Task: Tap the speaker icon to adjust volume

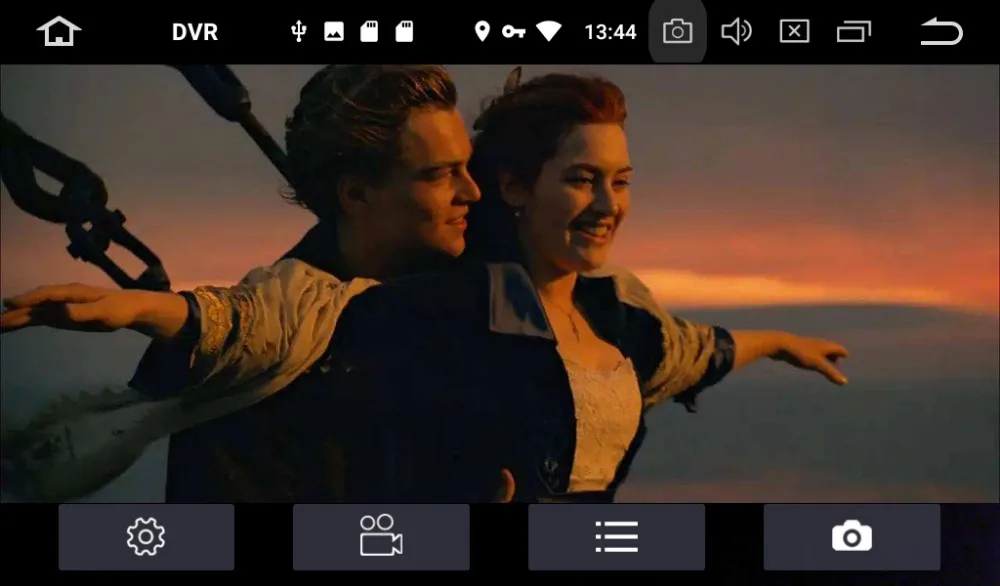Action: (x=737, y=31)
